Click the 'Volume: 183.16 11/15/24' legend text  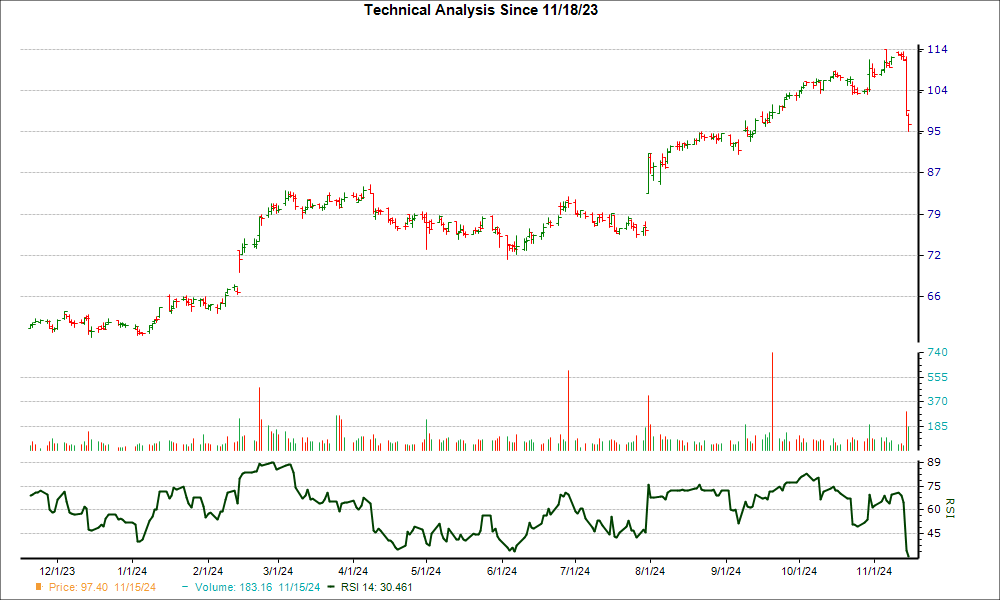point(258,587)
